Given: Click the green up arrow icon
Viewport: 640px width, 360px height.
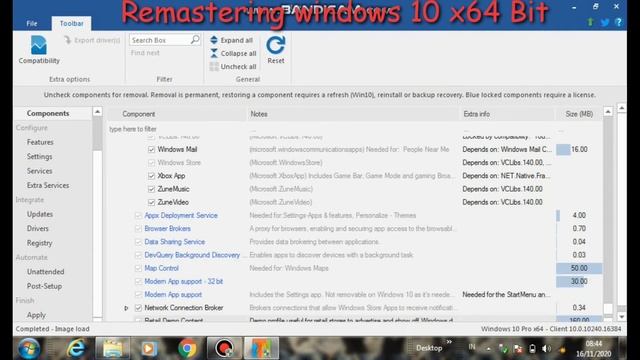Looking at the screenshot, I should pos(590,22).
